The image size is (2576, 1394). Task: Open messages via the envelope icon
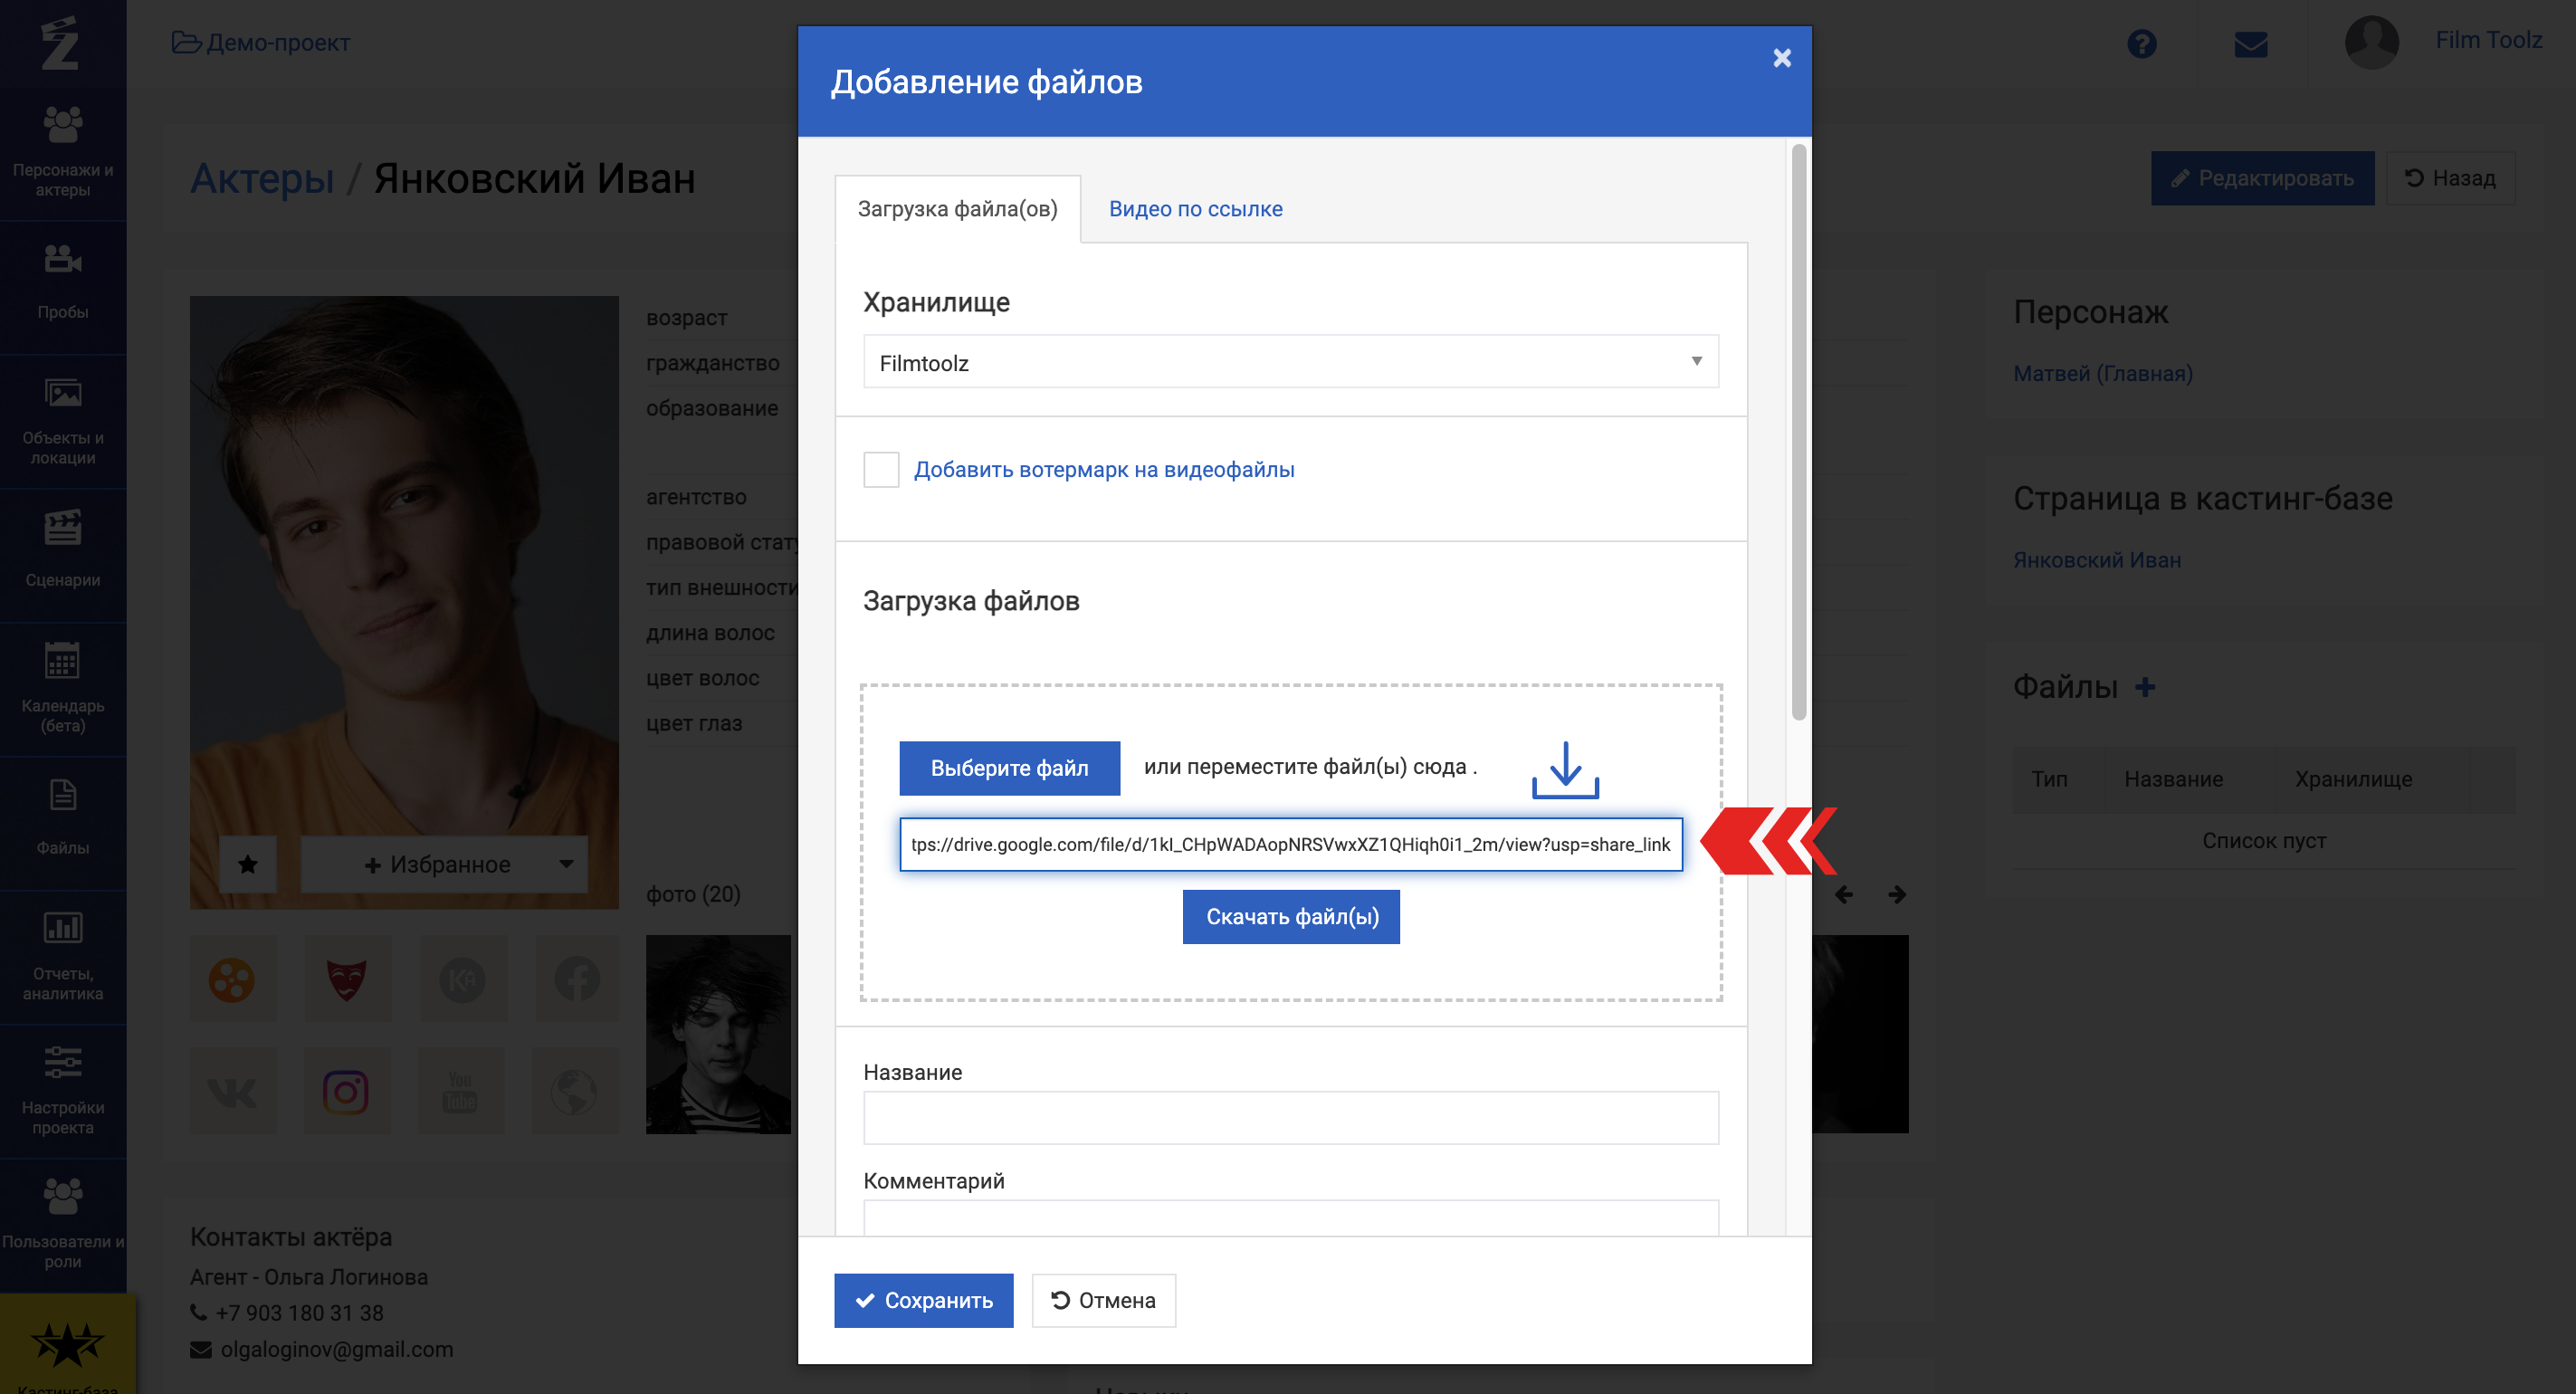[x=2250, y=45]
